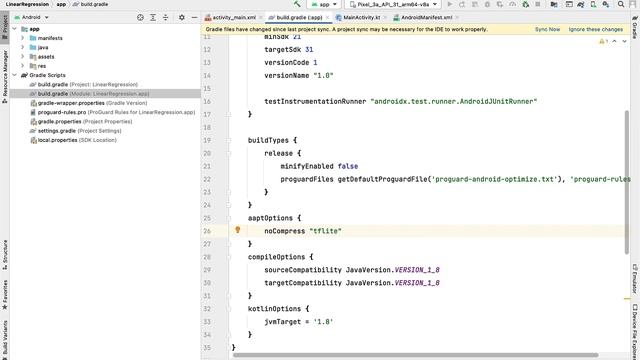Open the Structure sidebar tab
640x360 pixels.
(x=5, y=255)
